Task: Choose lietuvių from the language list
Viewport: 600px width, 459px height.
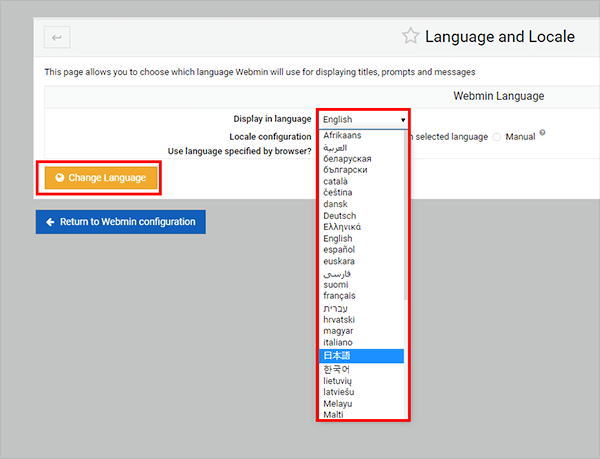Action: pos(362,381)
